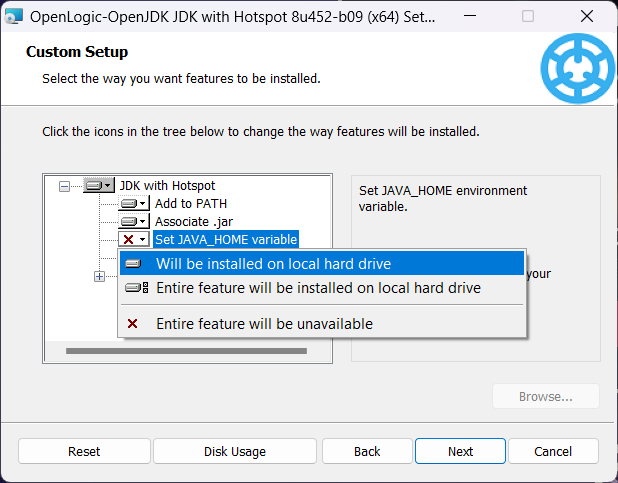Collapse the JDK with Hotspot tree node
Image resolution: width=618 pixels, height=483 pixels.
tap(65, 186)
